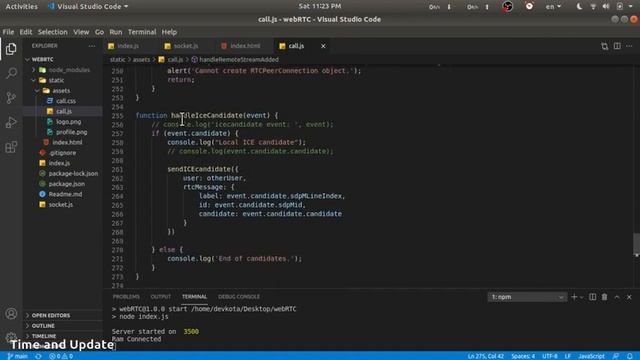640x360 pixels.
Task: Switch to the index.js tab
Action: coord(128,46)
